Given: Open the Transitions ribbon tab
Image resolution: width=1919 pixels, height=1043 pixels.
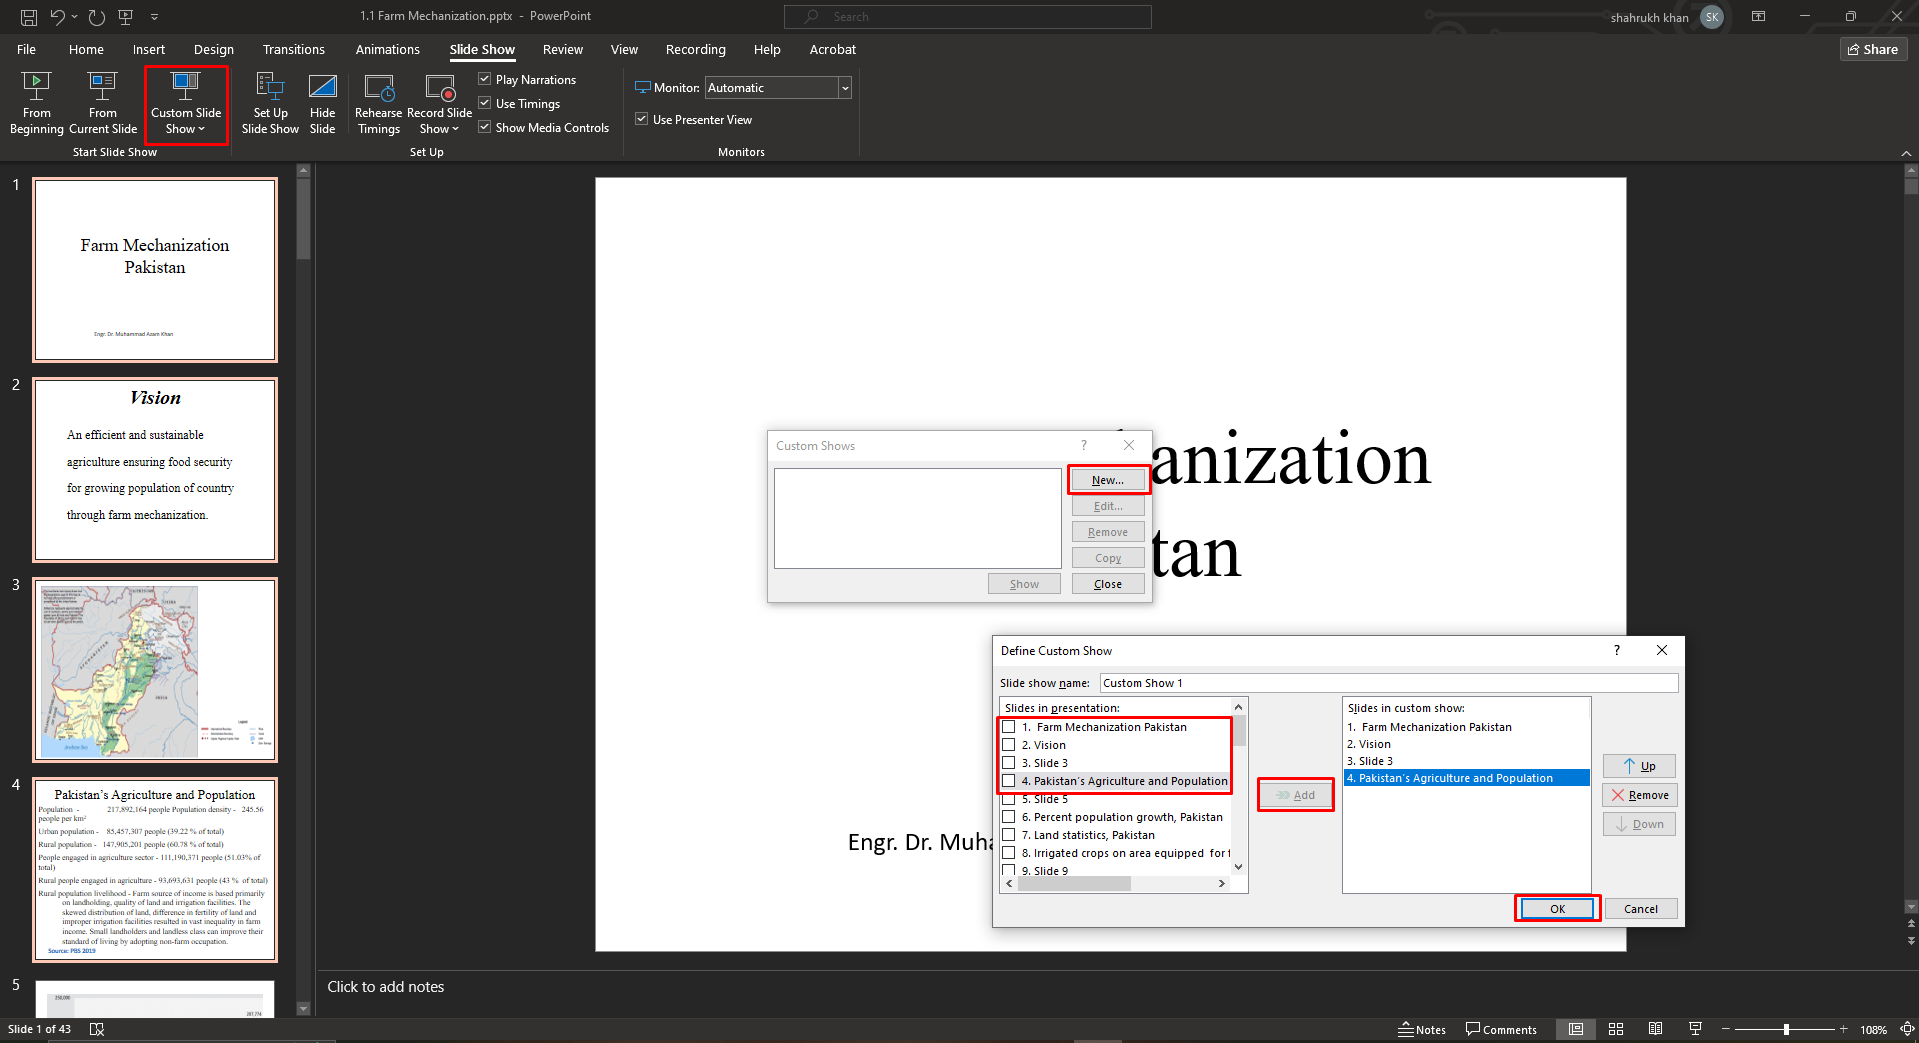Looking at the screenshot, I should tap(293, 49).
